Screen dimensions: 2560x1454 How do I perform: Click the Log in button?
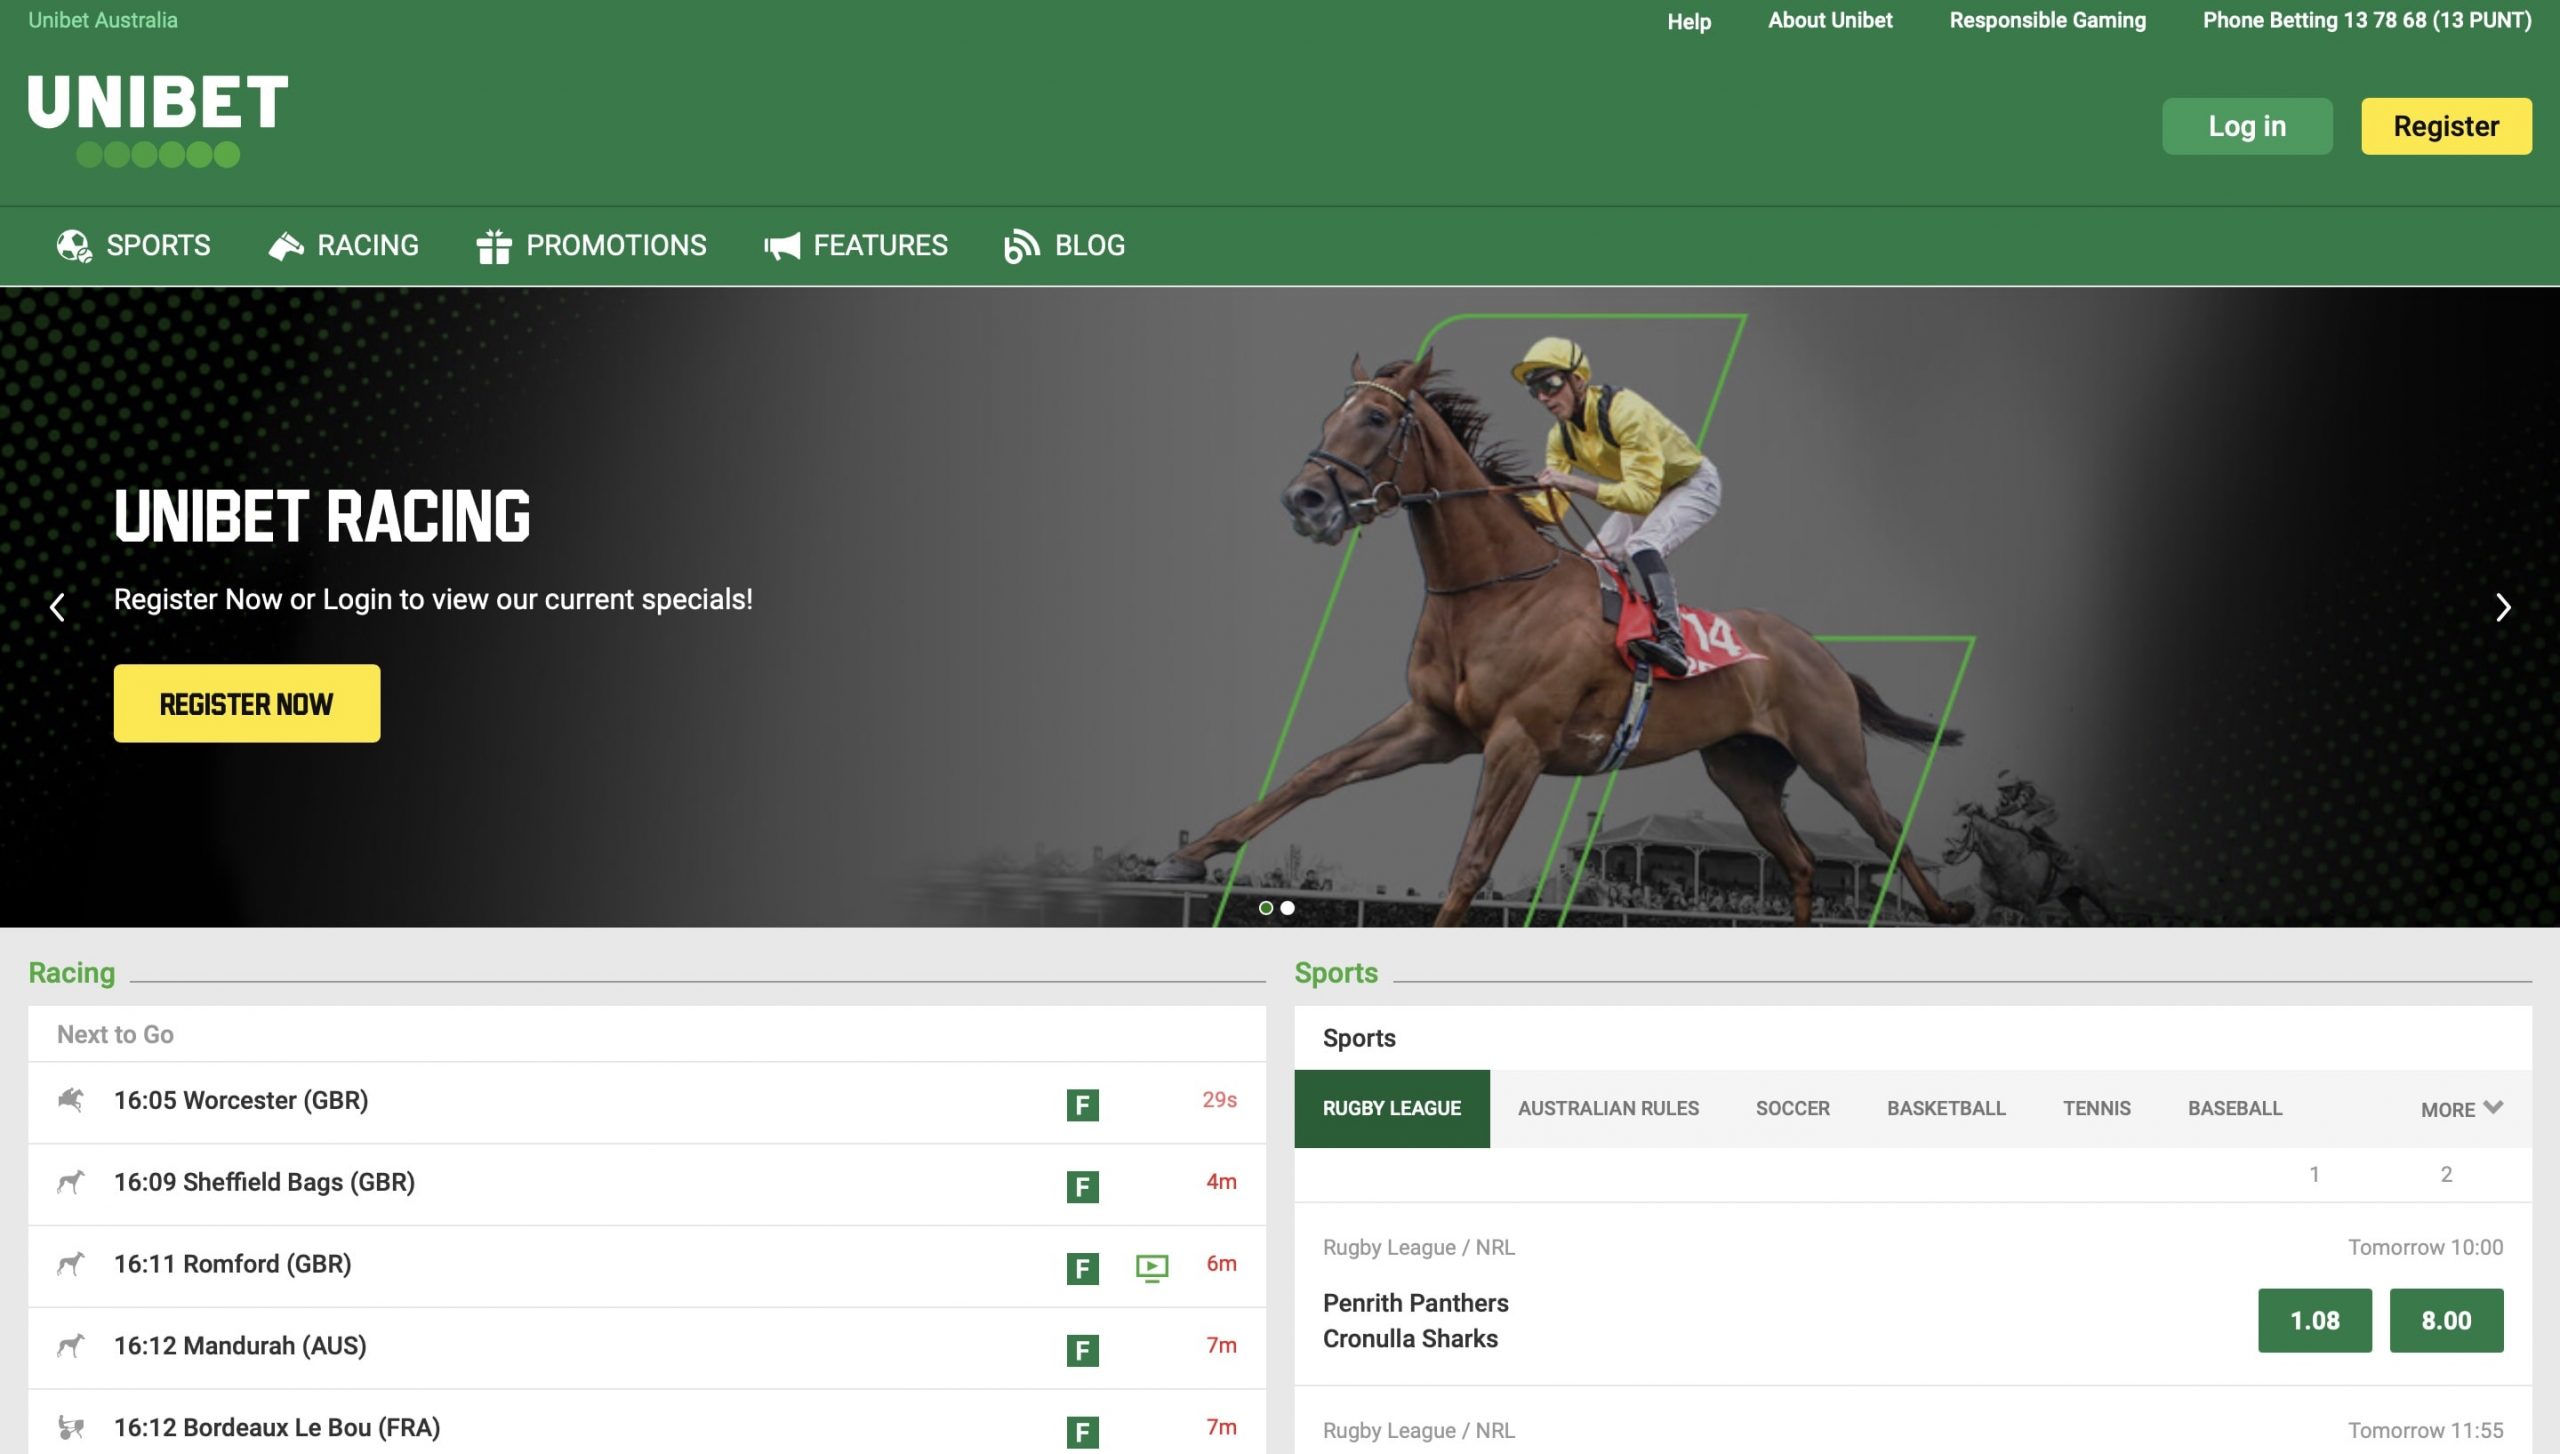click(2247, 126)
